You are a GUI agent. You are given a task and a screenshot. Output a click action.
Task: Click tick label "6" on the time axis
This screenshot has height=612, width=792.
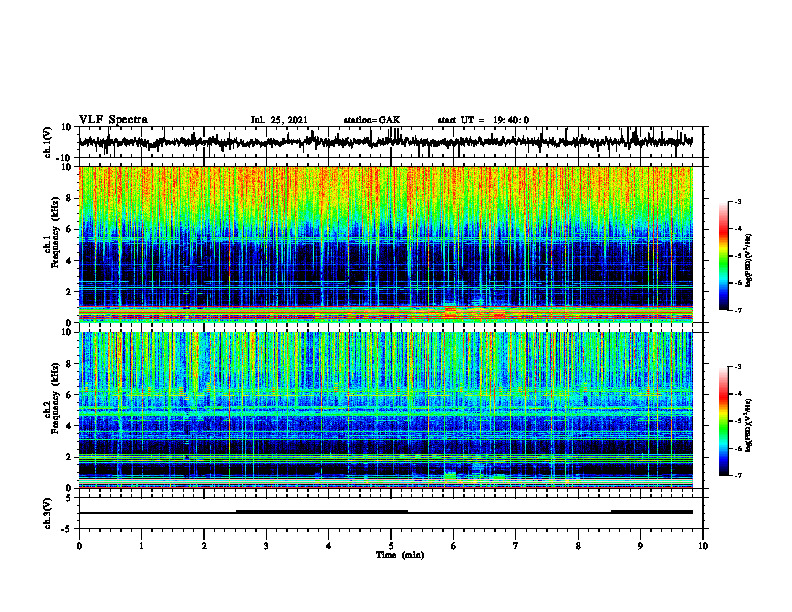pos(454,546)
